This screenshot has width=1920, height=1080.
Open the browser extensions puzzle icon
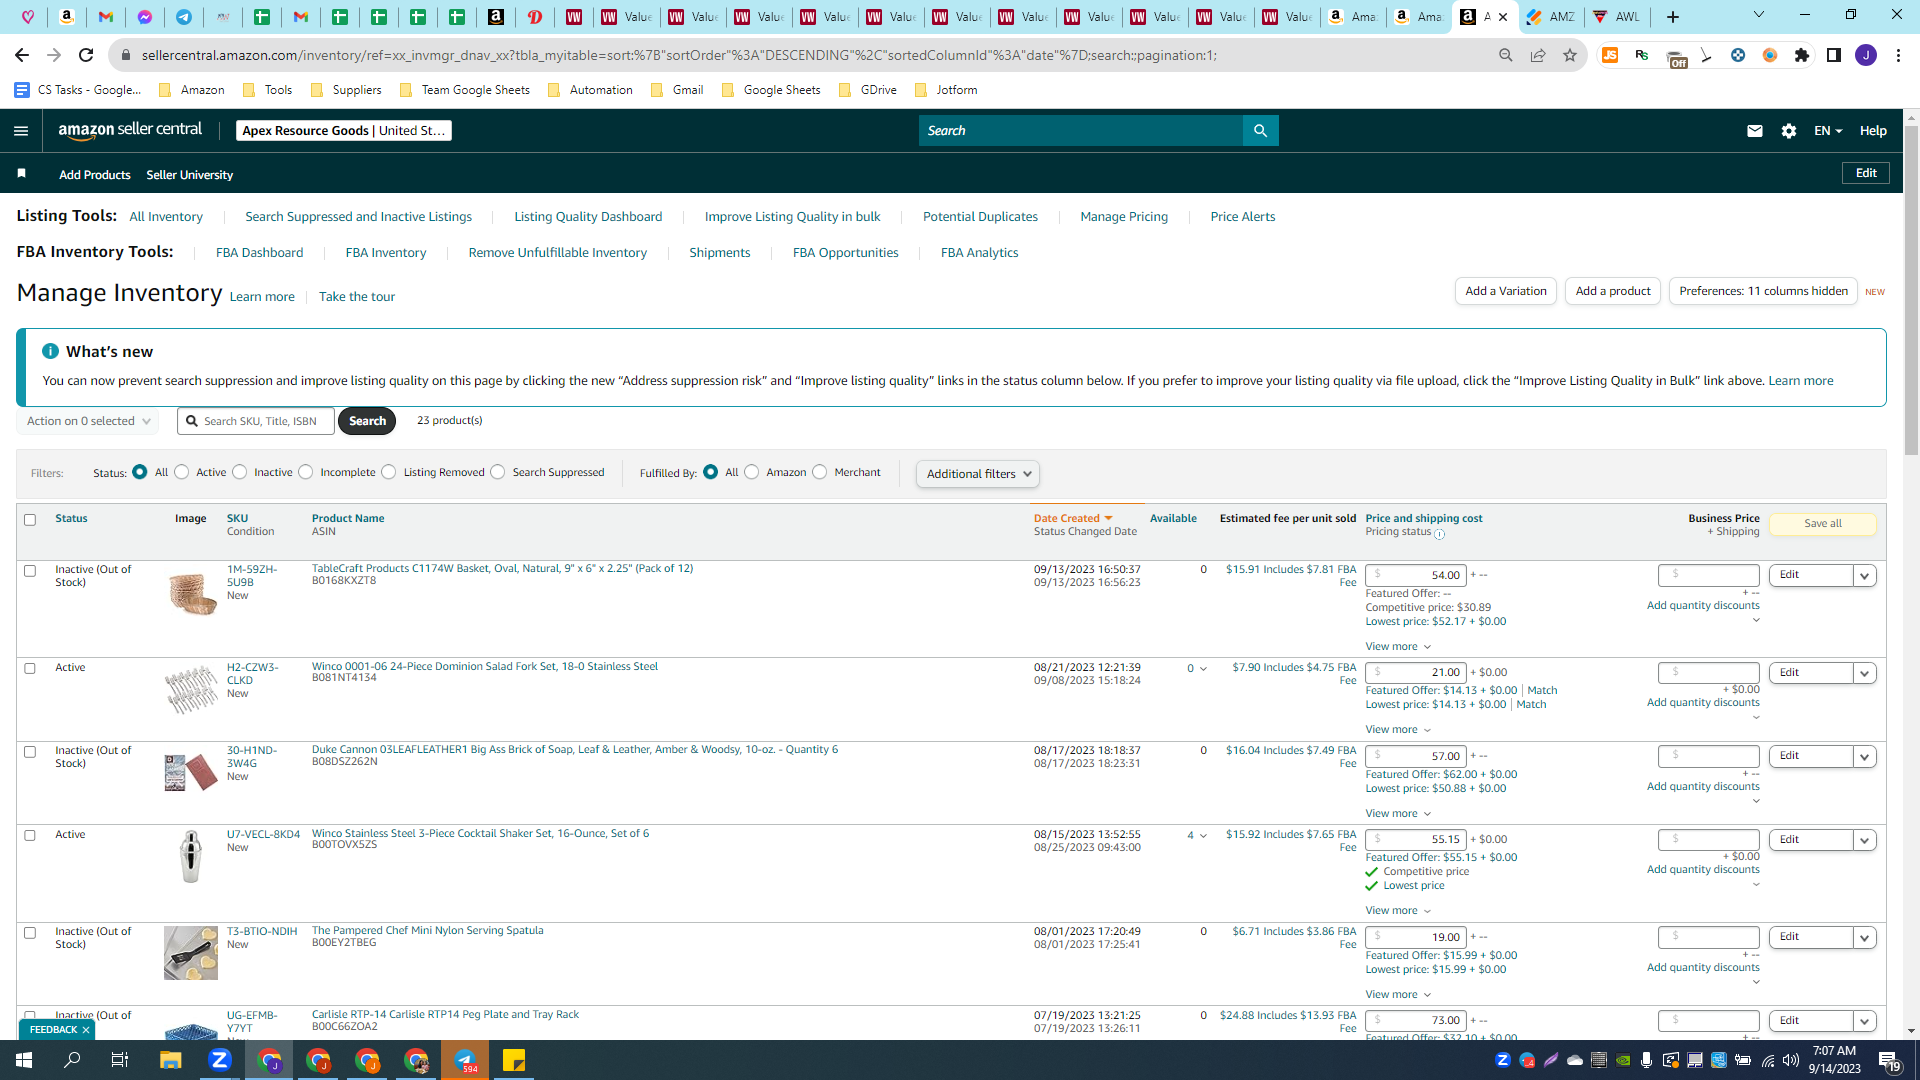(1802, 55)
